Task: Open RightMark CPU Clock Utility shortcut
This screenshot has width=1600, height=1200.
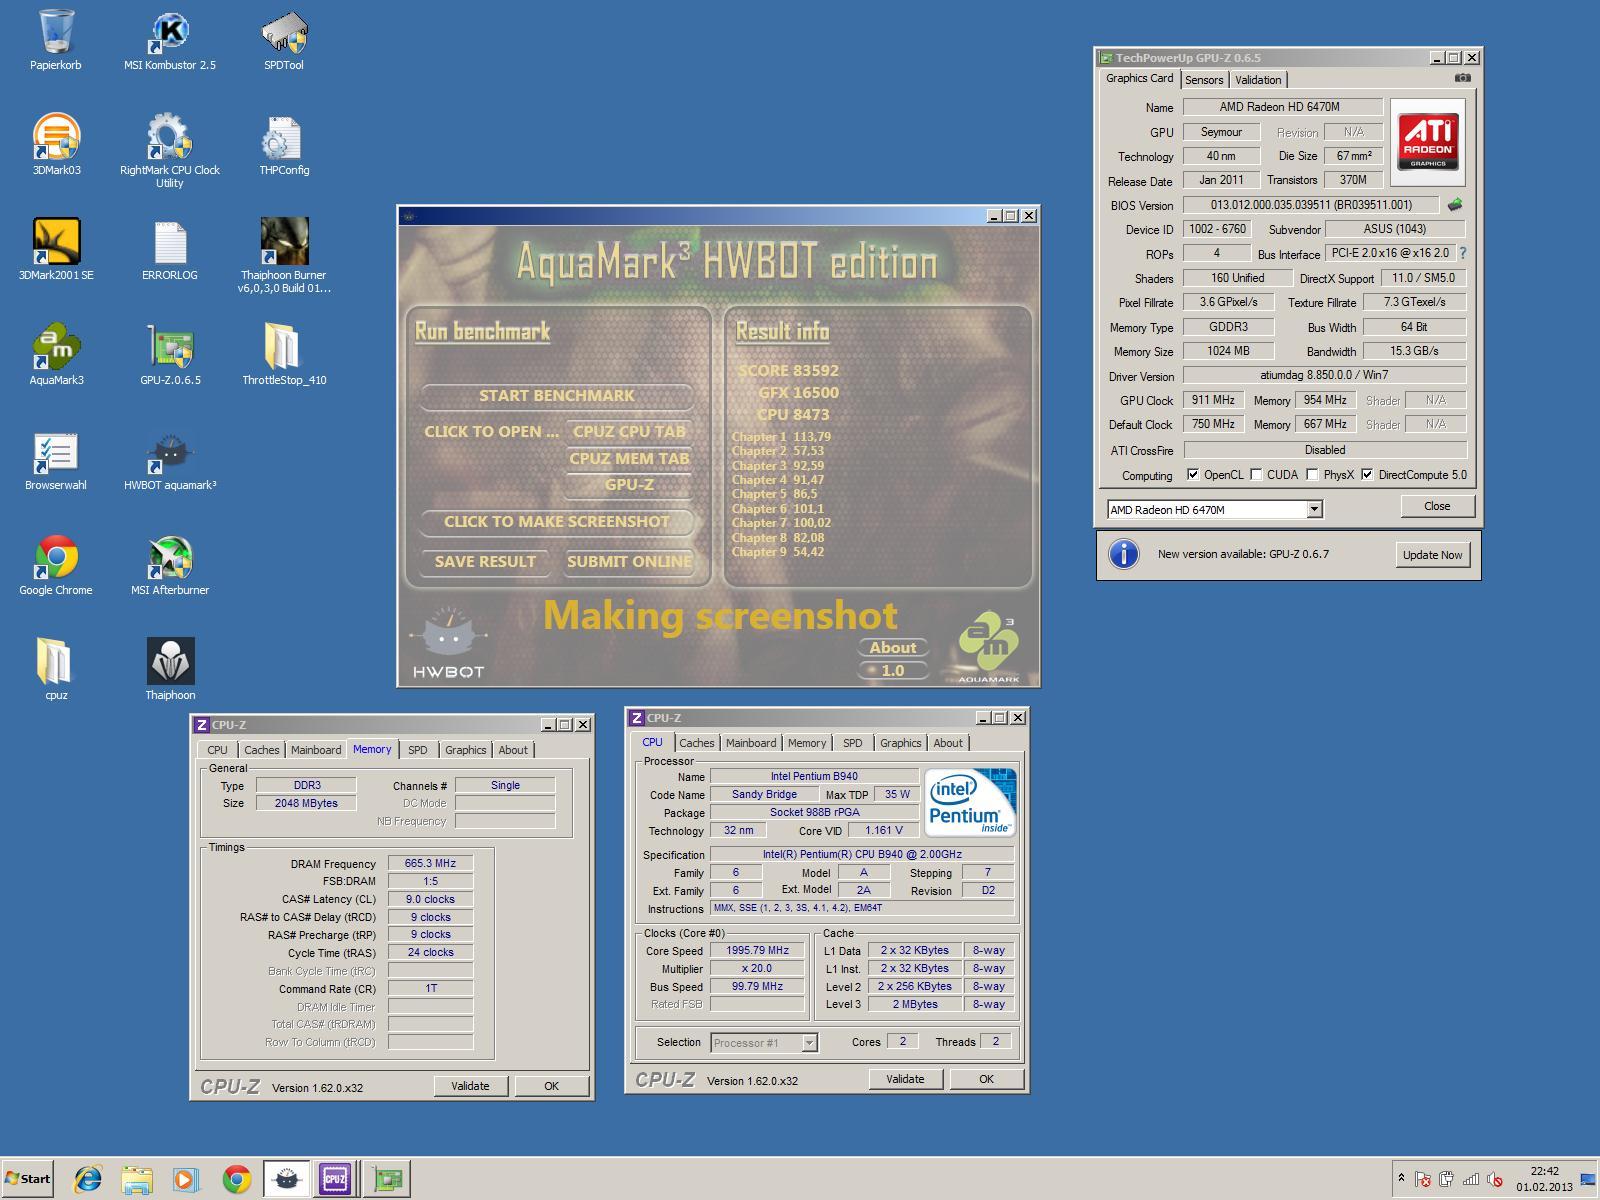Action: (x=170, y=151)
